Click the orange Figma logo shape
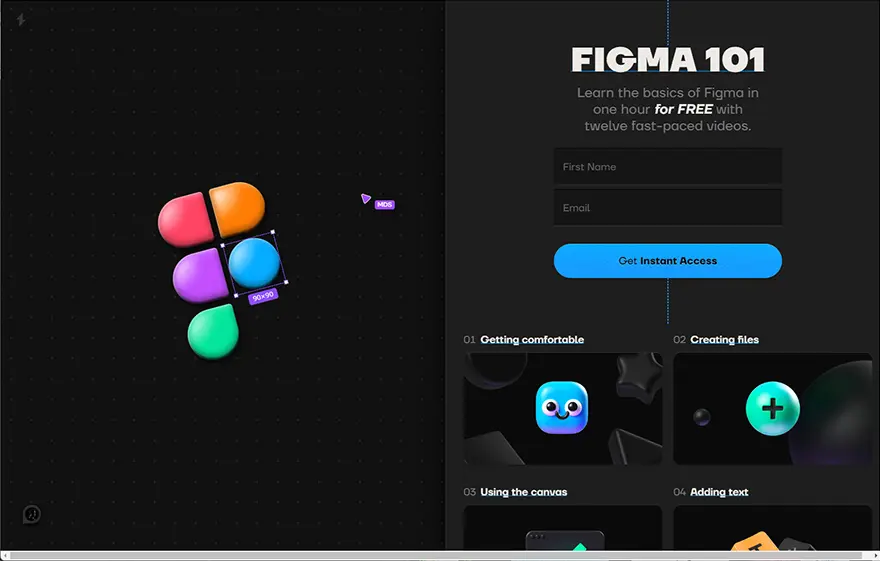Viewport: 880px width, 561px height. tap(237, 208)
